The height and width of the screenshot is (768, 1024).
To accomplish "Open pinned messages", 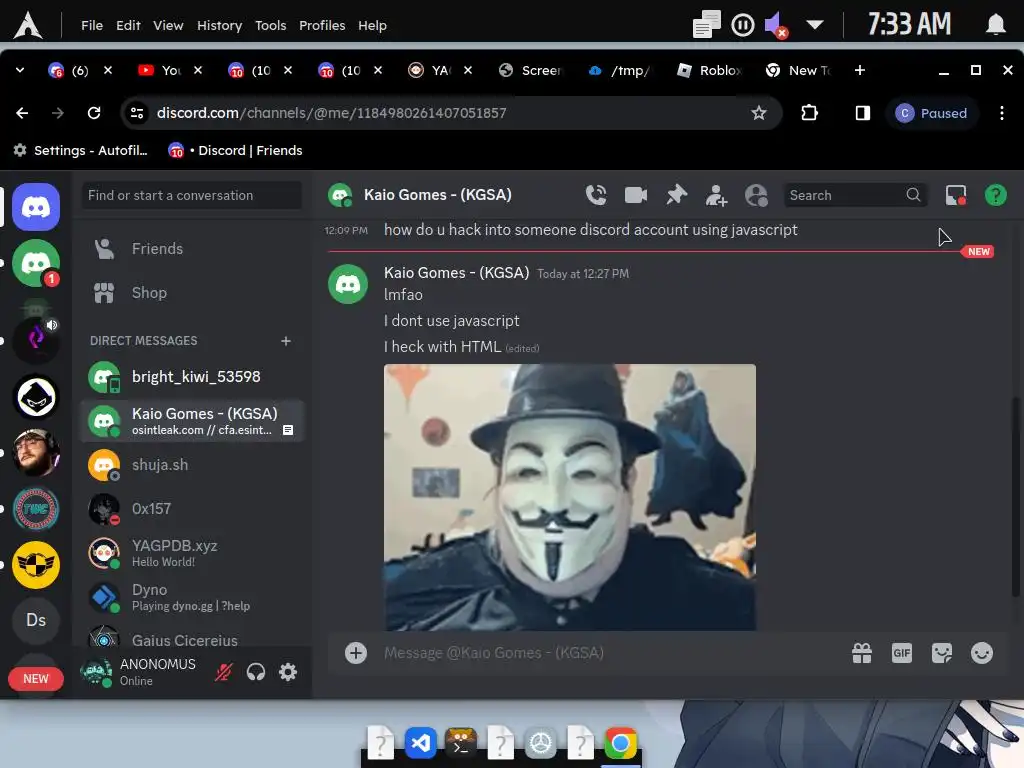I will click(x=677, y=195).
